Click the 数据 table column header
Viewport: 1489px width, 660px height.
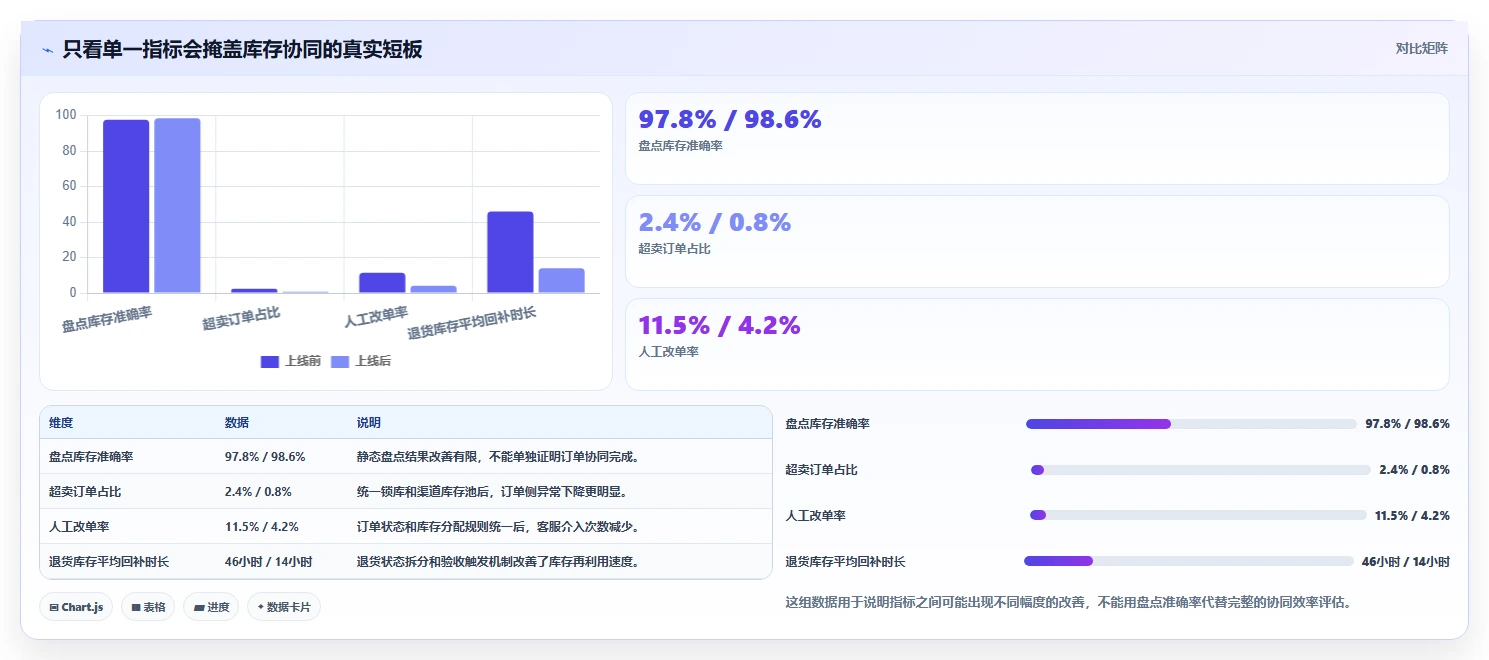[x=237, y=423]
